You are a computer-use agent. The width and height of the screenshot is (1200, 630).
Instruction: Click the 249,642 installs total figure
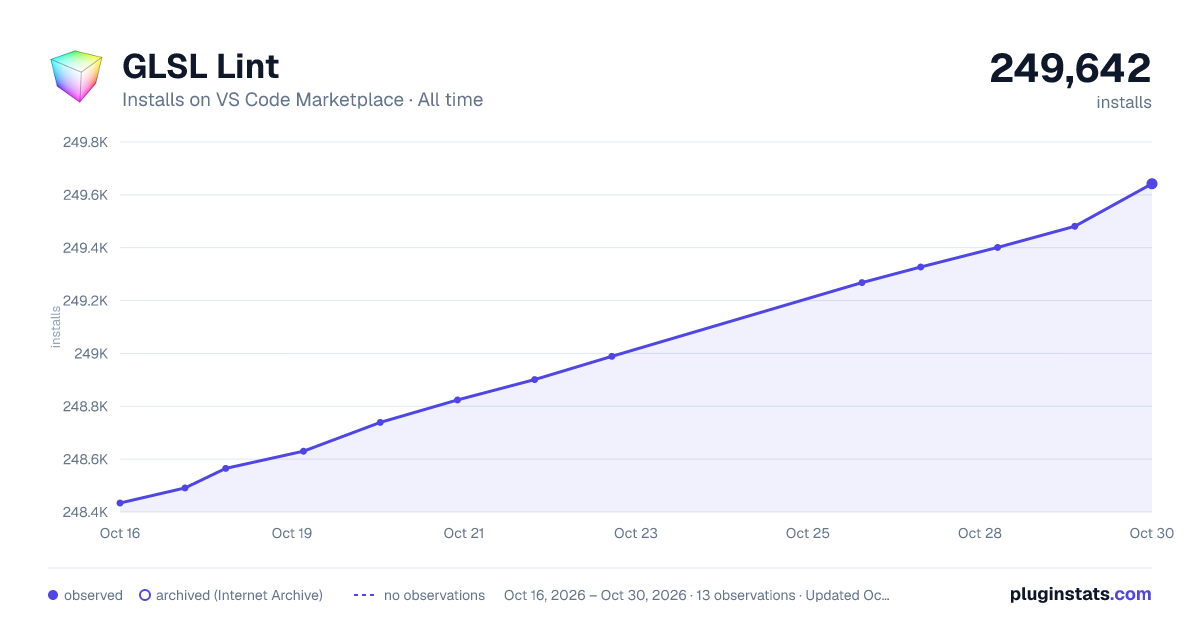click(x=1070, y=69)
